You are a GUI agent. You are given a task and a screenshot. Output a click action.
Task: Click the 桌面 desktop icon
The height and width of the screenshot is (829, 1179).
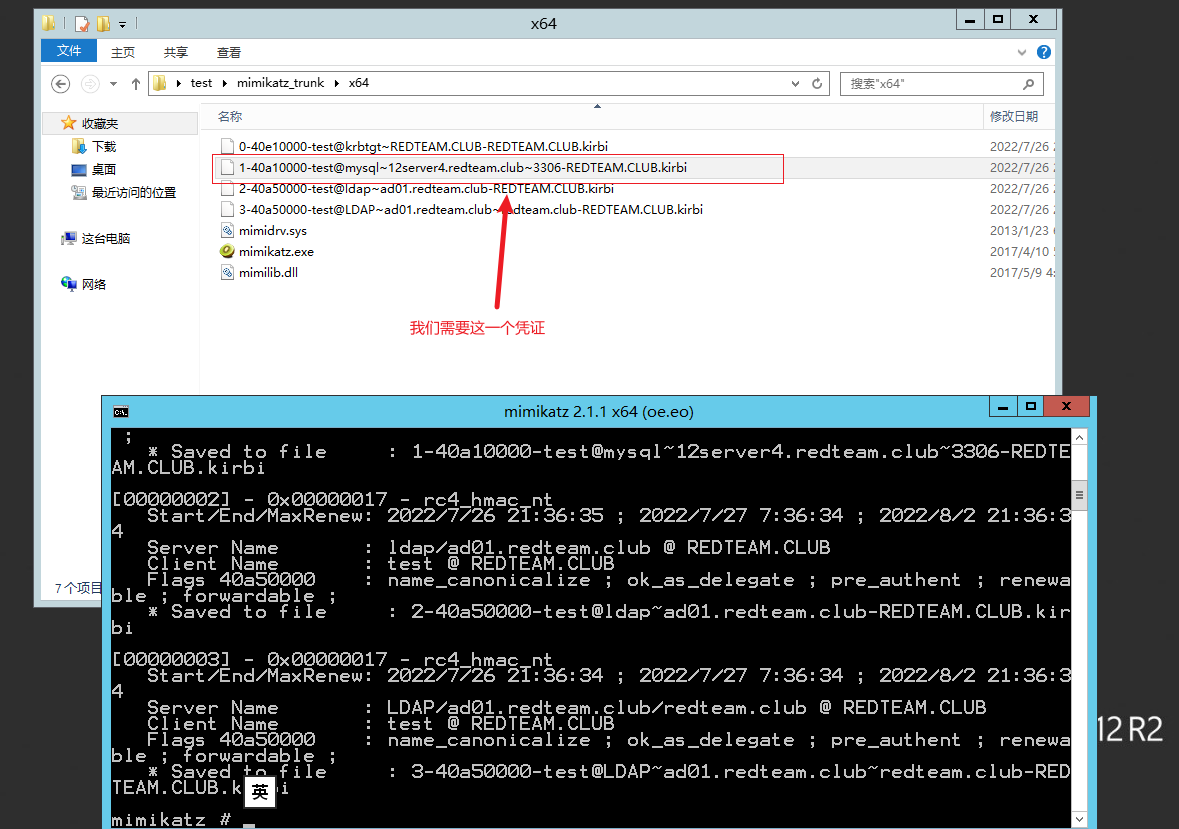click(x=79, y=170)
